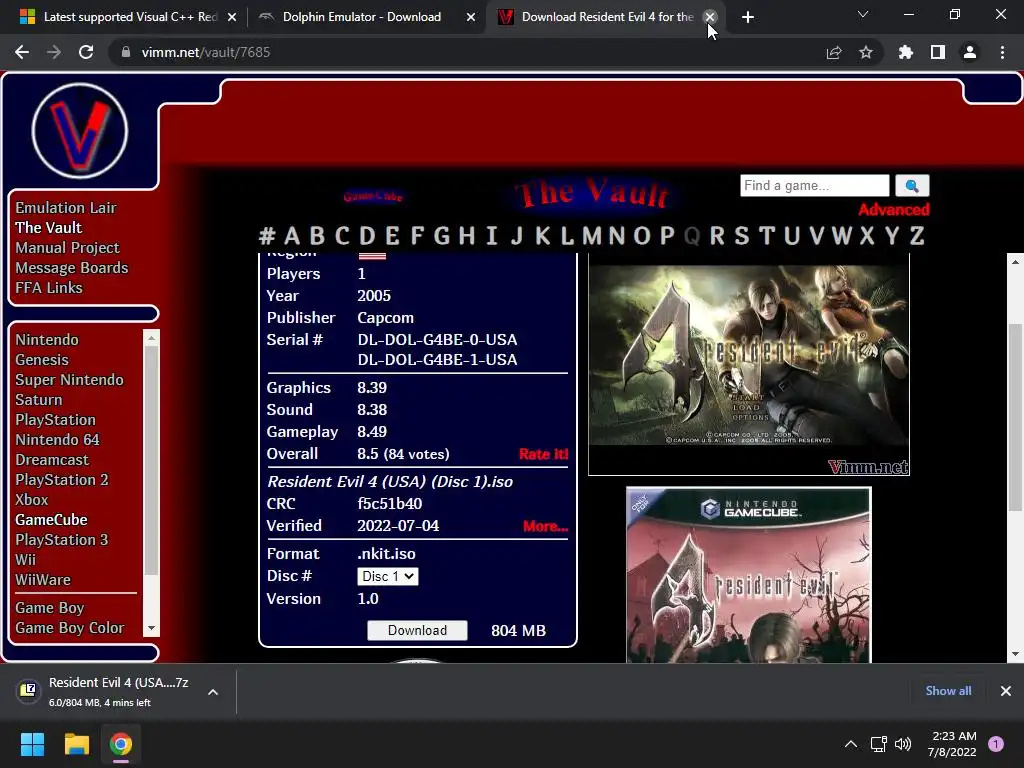Select Game Boy Color in the system list
Viewport: 1024px width, 768px height.
pos(70,628)
